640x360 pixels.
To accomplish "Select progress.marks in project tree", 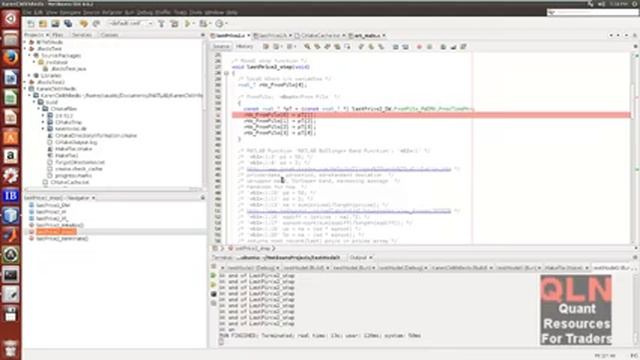I will (x=73, y=176).
